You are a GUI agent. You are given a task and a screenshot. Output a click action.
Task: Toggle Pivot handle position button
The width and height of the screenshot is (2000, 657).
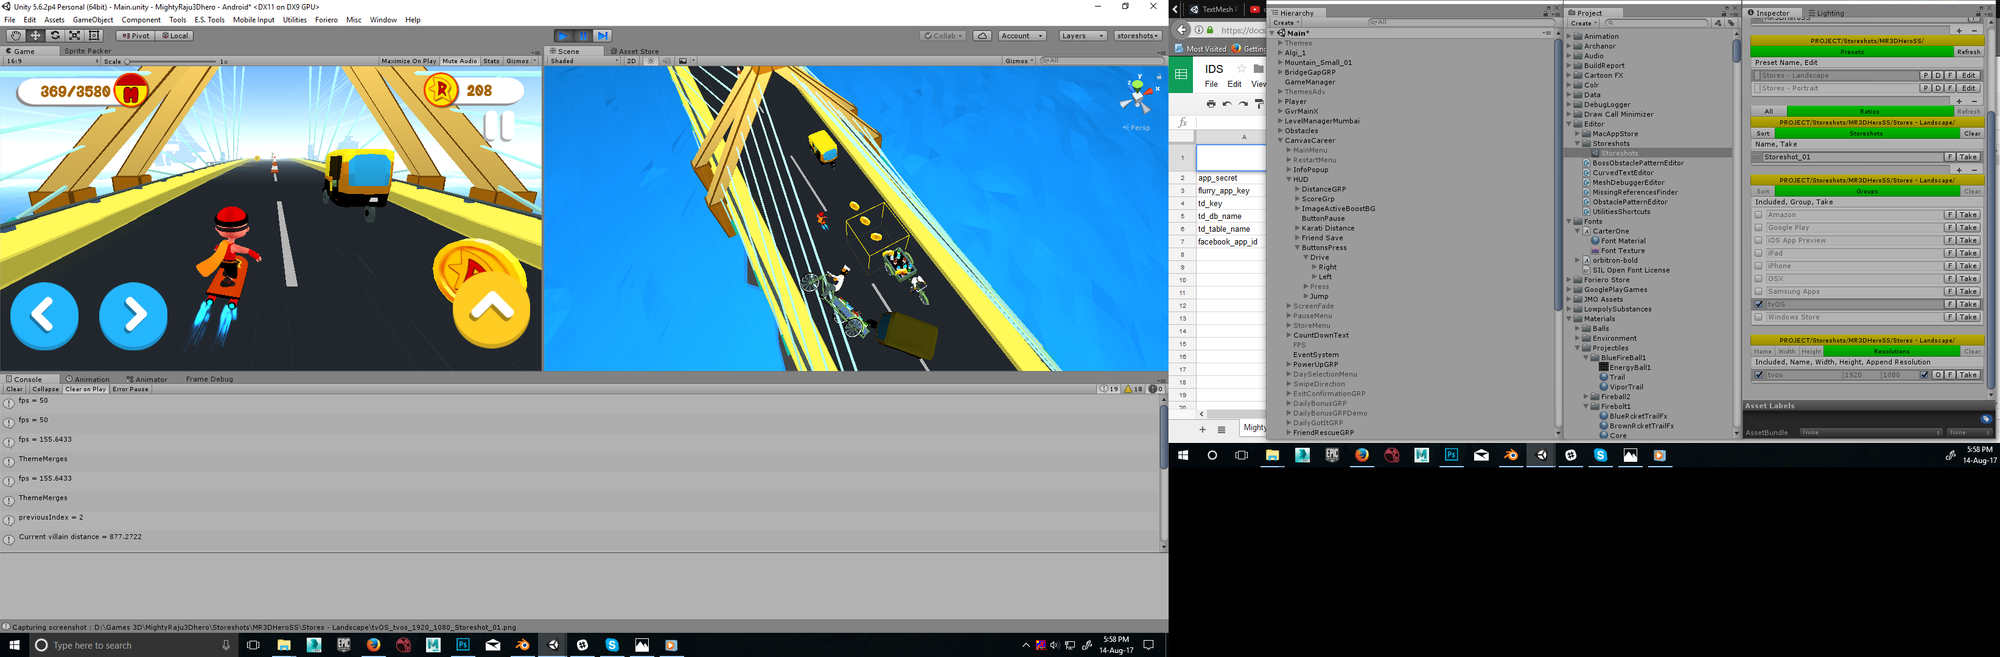[x=135, y=35]
